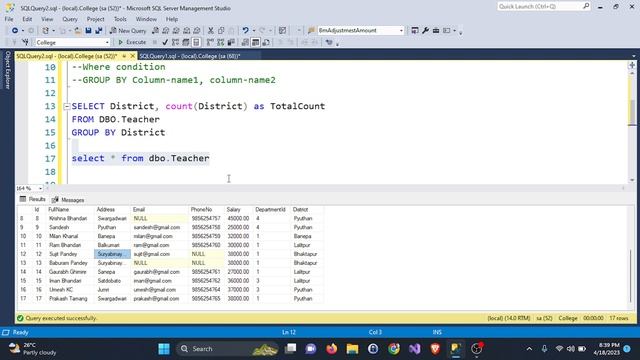This screenshot has height=360, width=640.
Task: Collapse the SELECT statement outline box
Action: pos(67,107)
